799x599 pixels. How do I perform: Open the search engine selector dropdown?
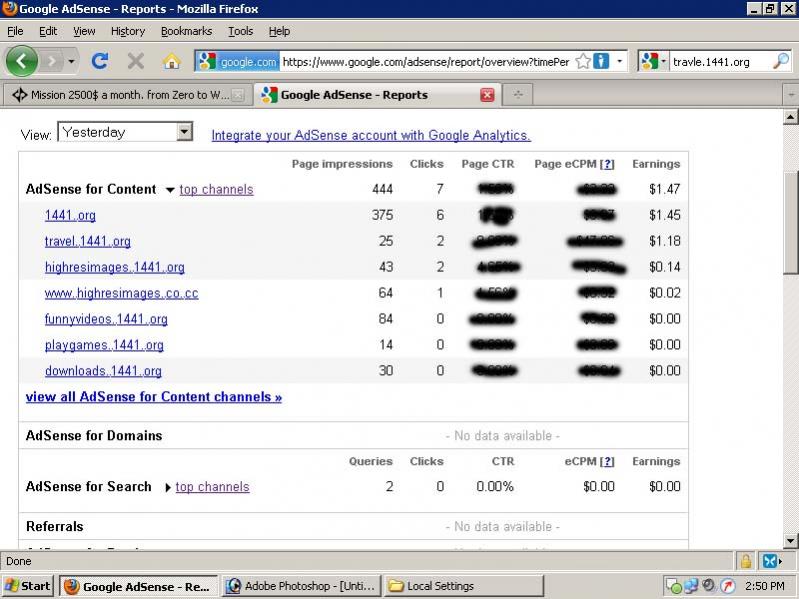(x=654, y=62)
